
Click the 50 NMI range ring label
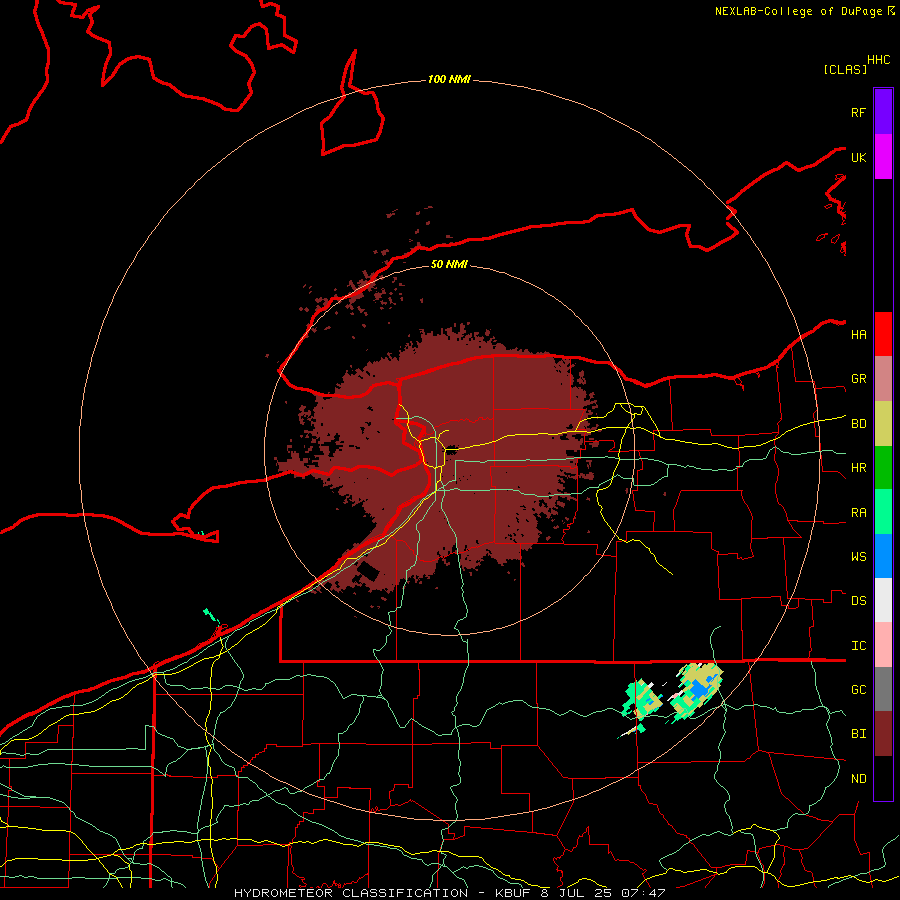coord(449,264)
